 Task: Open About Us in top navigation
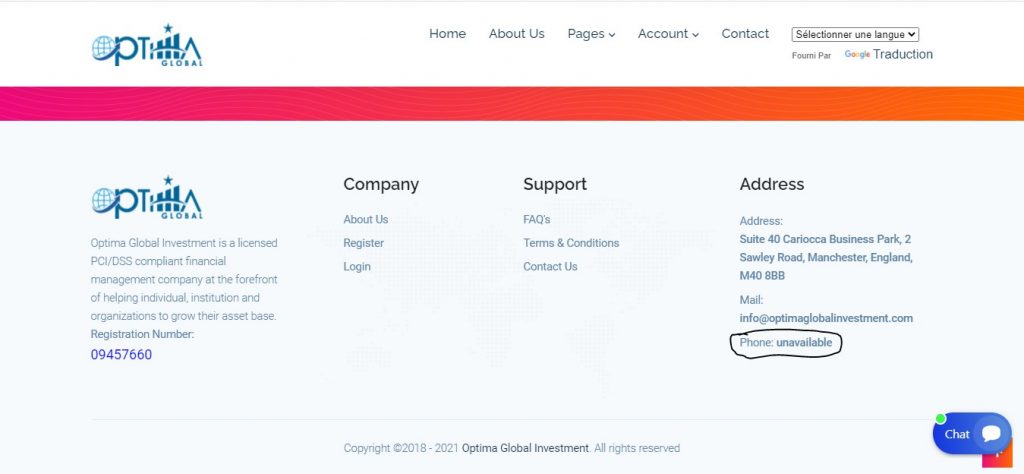point(516,34)
